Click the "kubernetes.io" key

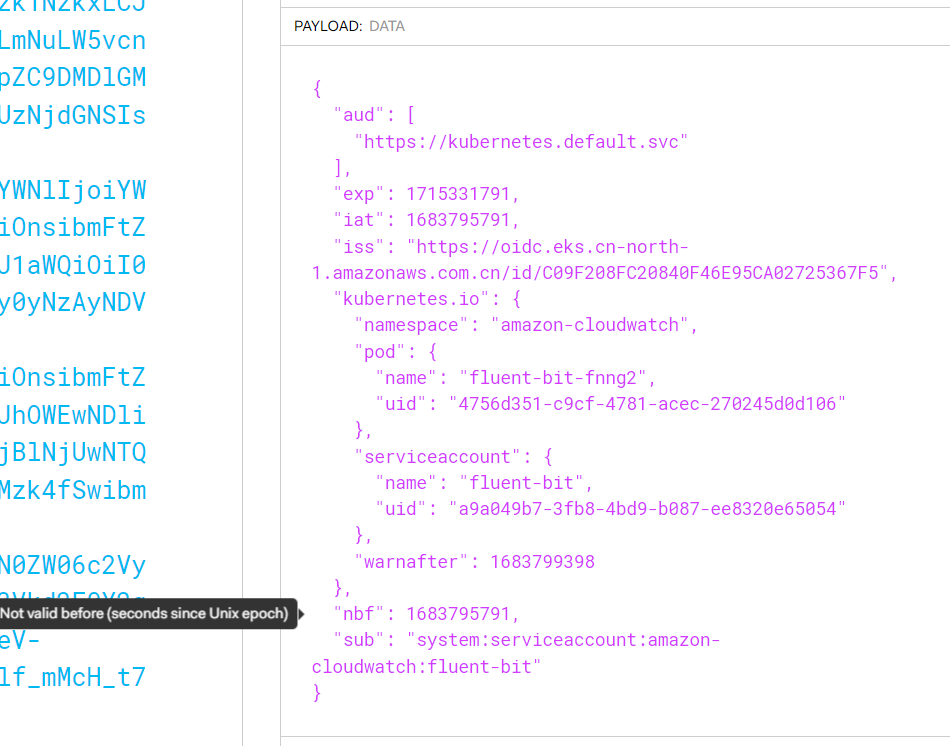click(416, 299)
